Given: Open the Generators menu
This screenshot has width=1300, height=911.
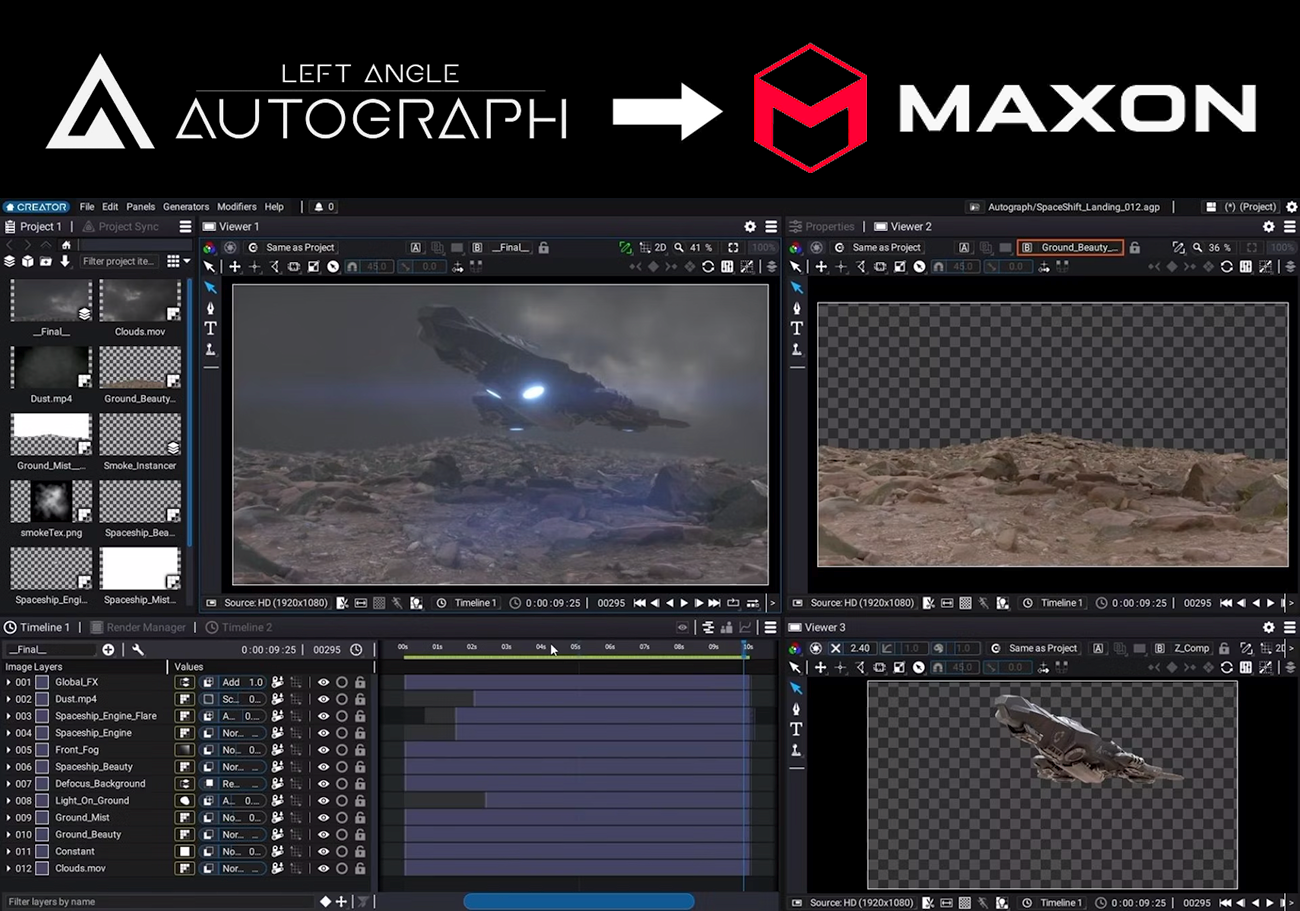Looking at the screenshot, I should [186, 207].
